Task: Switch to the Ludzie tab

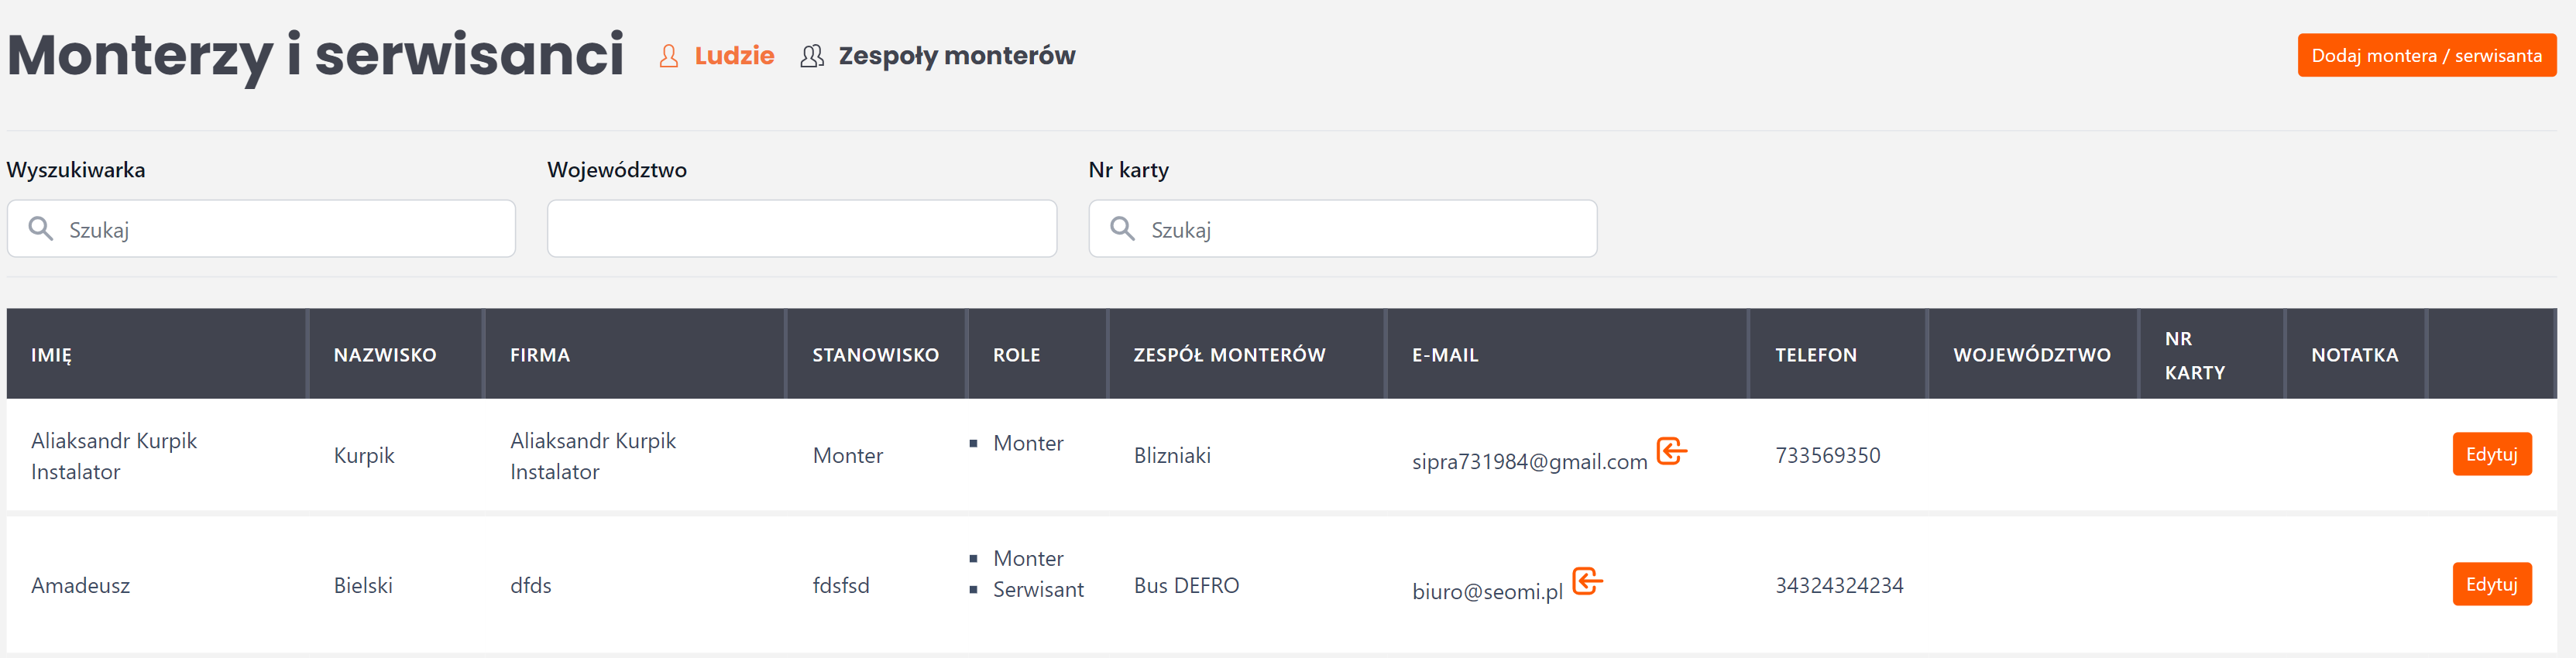Action: pyautogui.click(x=733, y=56)
